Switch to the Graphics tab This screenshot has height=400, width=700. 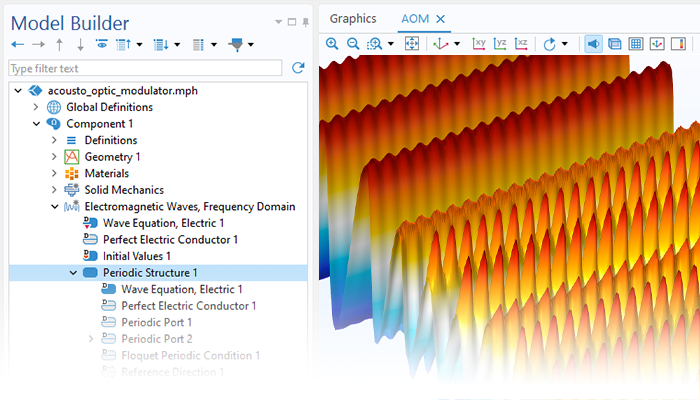pos(353,19)
